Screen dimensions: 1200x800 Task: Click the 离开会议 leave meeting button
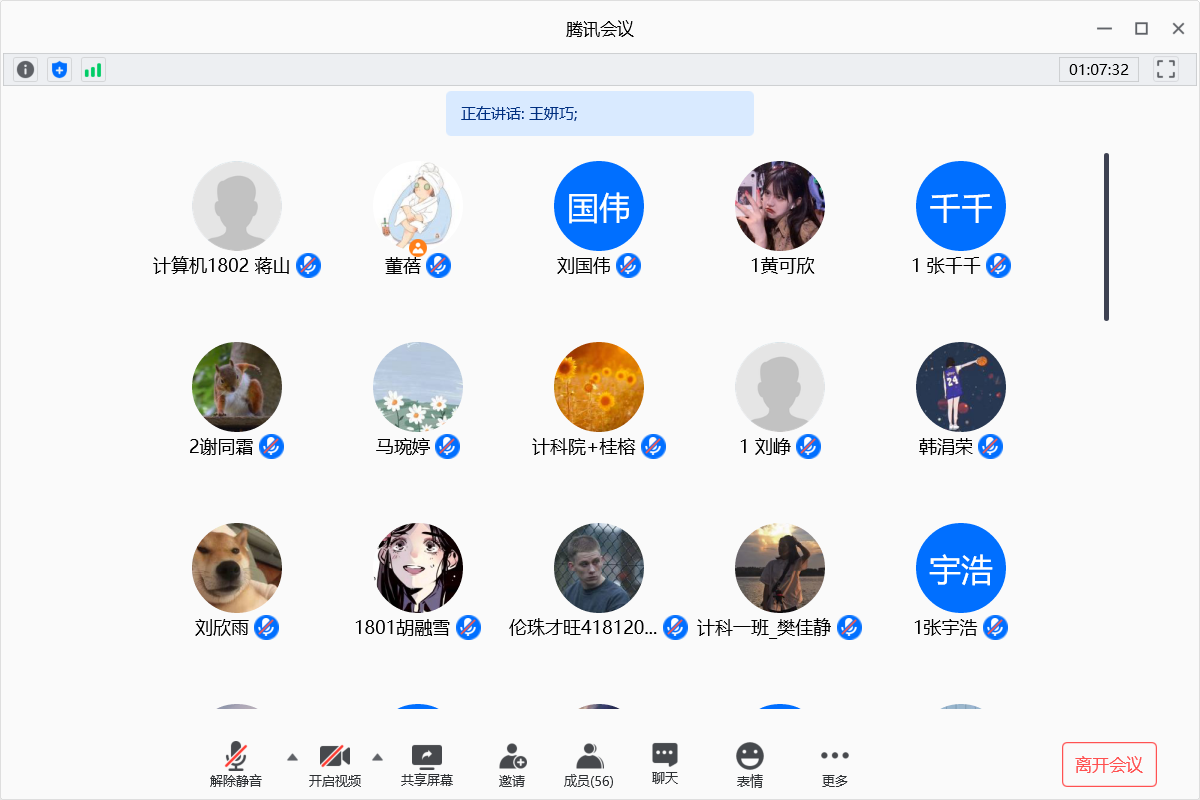point(1109,765)
